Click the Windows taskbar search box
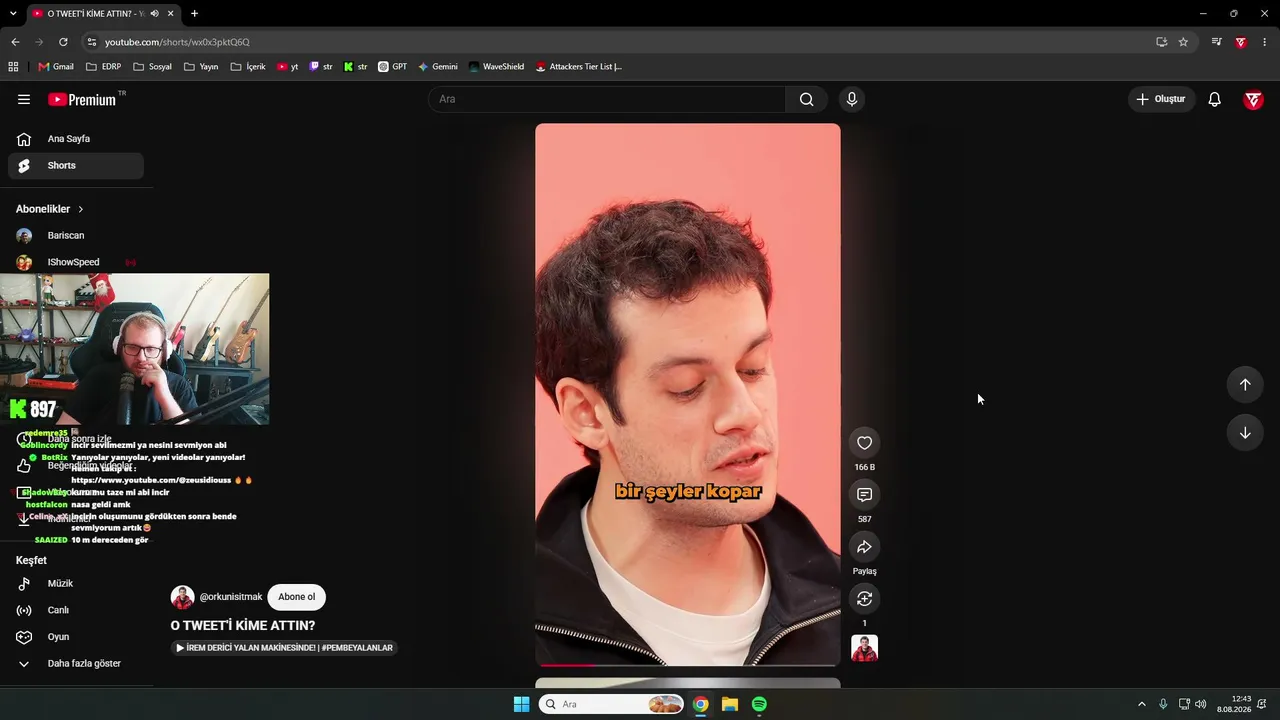The width and height of the screenshot is (1280, 720). pos(611,704)
